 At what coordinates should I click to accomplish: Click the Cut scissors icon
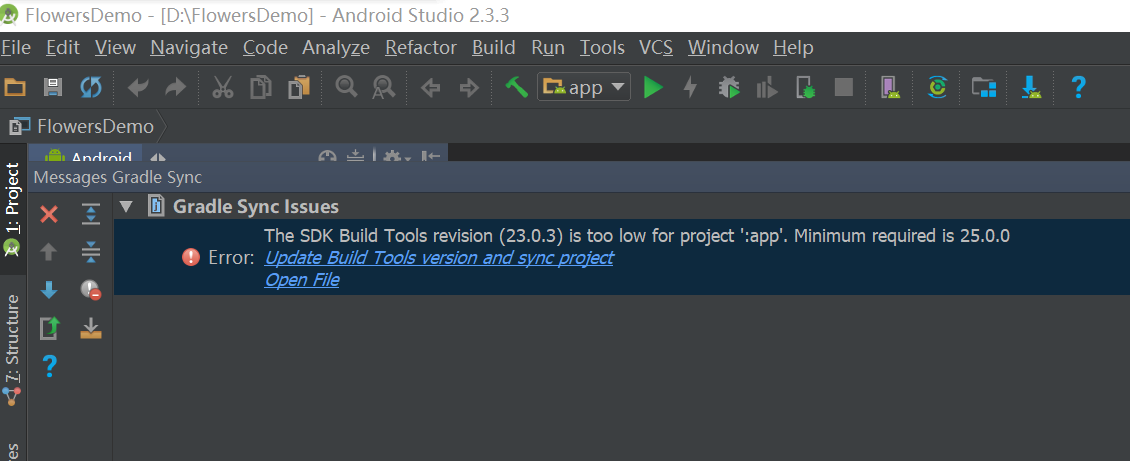[x=223, y=88]
